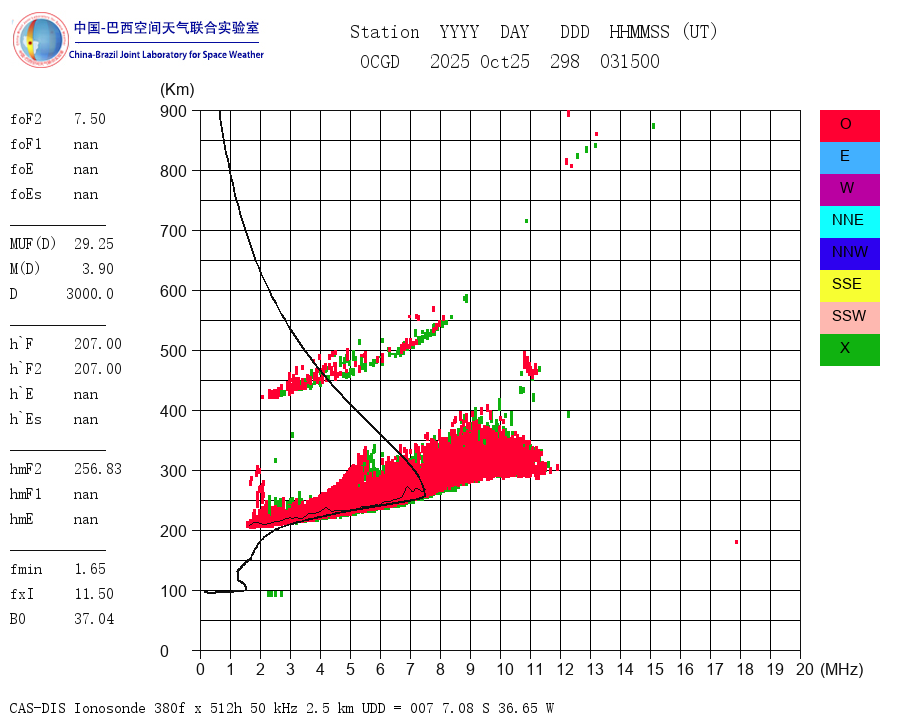Select the dark blue NNW legend swatch
The width and height of the screenshot is (900, 720).
point(849,254)
